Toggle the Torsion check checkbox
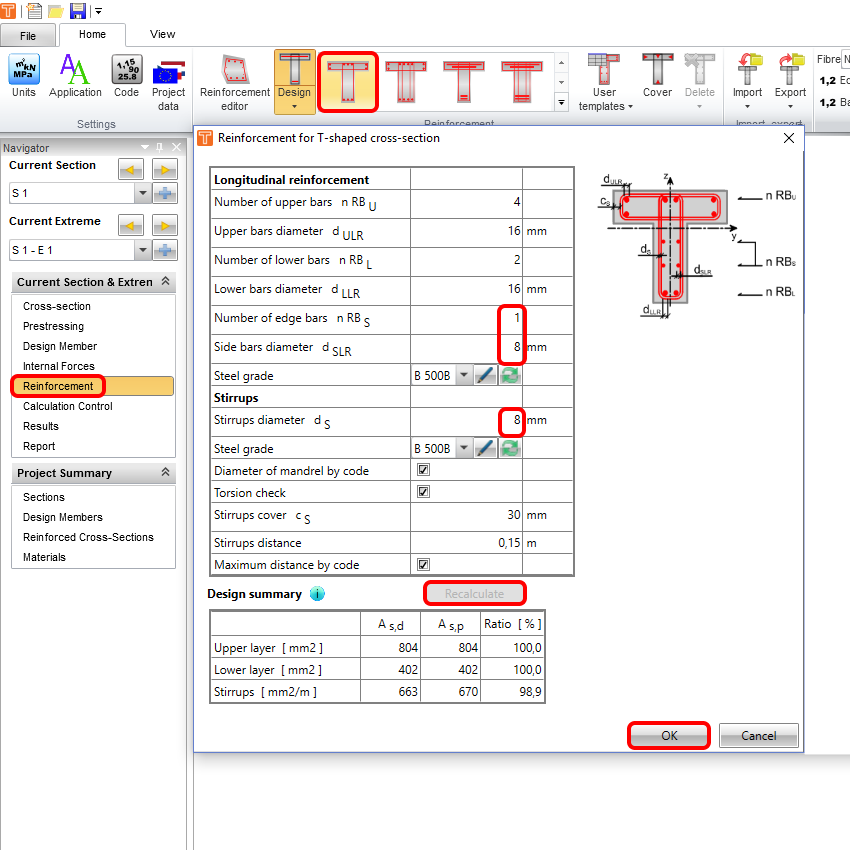Screen dimensions: 850x850 pyautogui.click(x=423, y=492)
